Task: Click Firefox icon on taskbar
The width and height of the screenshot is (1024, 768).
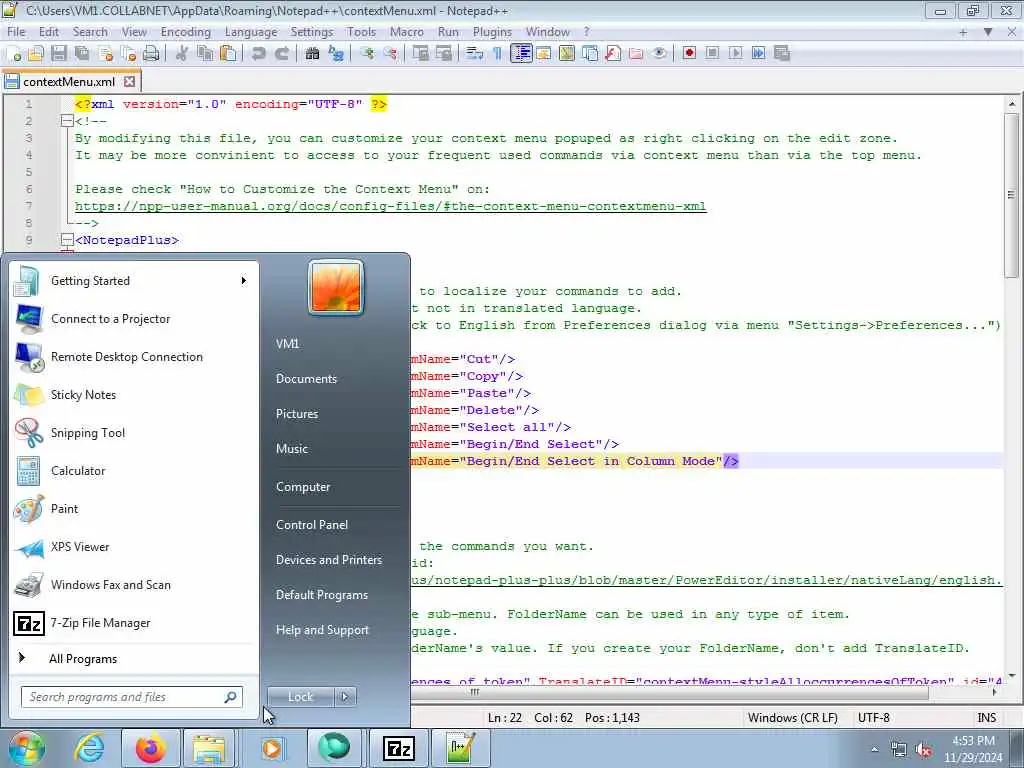Action: click(x=150, y=748)
